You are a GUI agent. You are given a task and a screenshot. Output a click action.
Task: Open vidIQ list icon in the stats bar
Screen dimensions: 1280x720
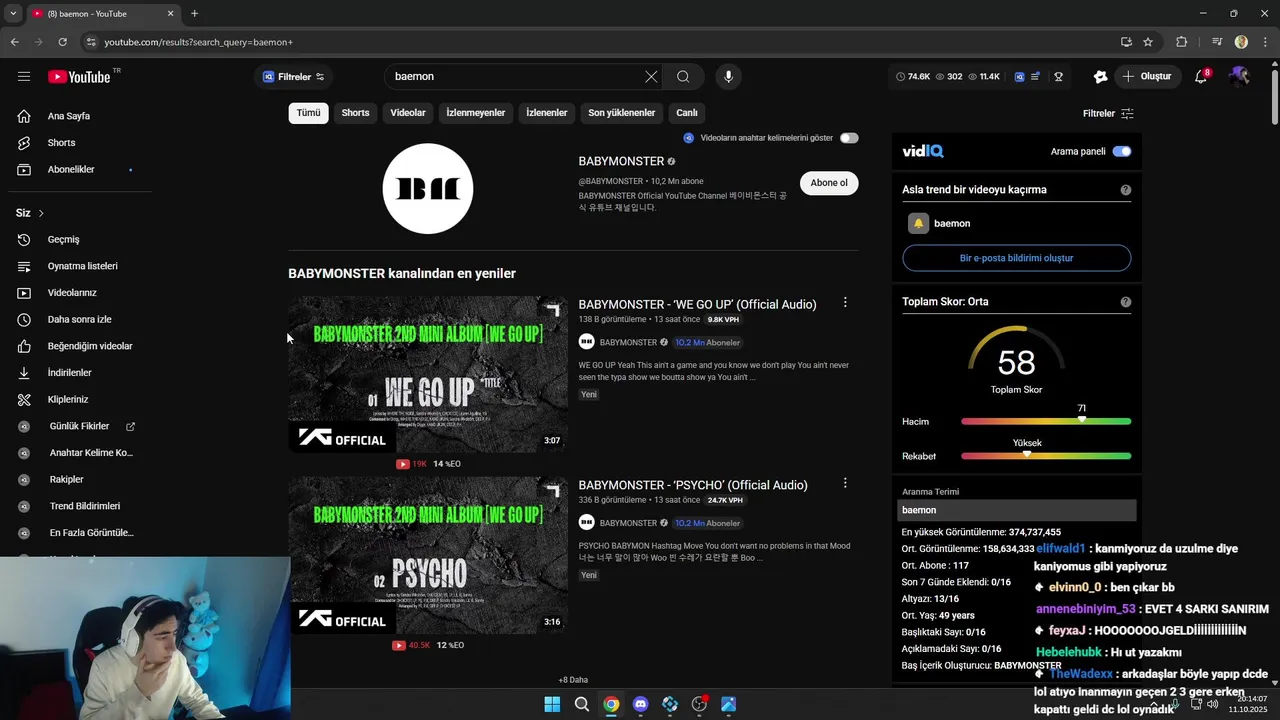click(1036, 77)
